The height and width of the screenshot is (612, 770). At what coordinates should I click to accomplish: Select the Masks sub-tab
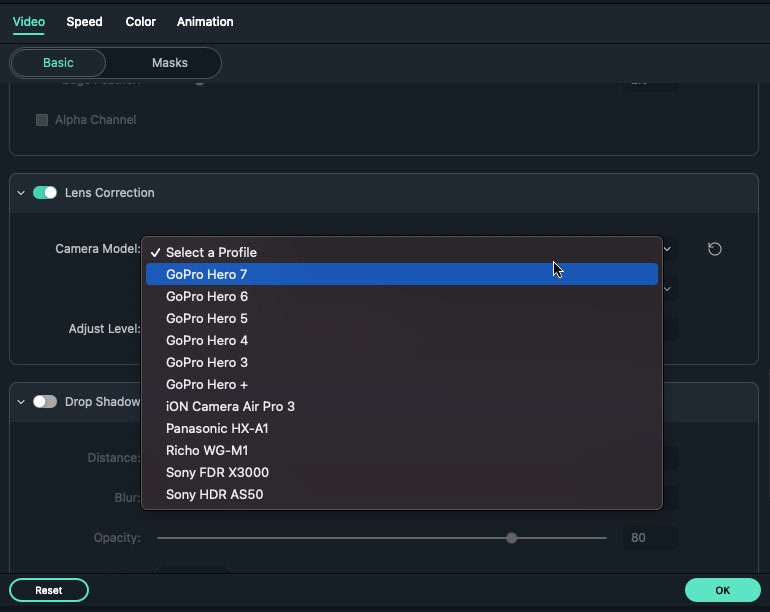pos(169,63)
